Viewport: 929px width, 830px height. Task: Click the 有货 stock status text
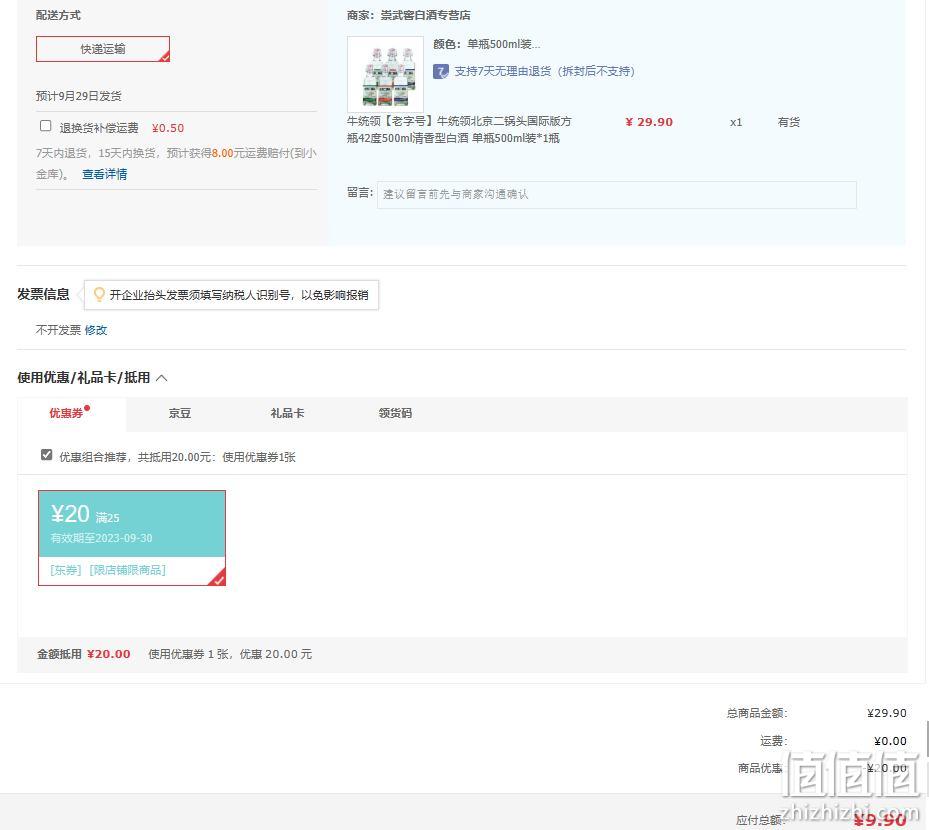[789, 122]
